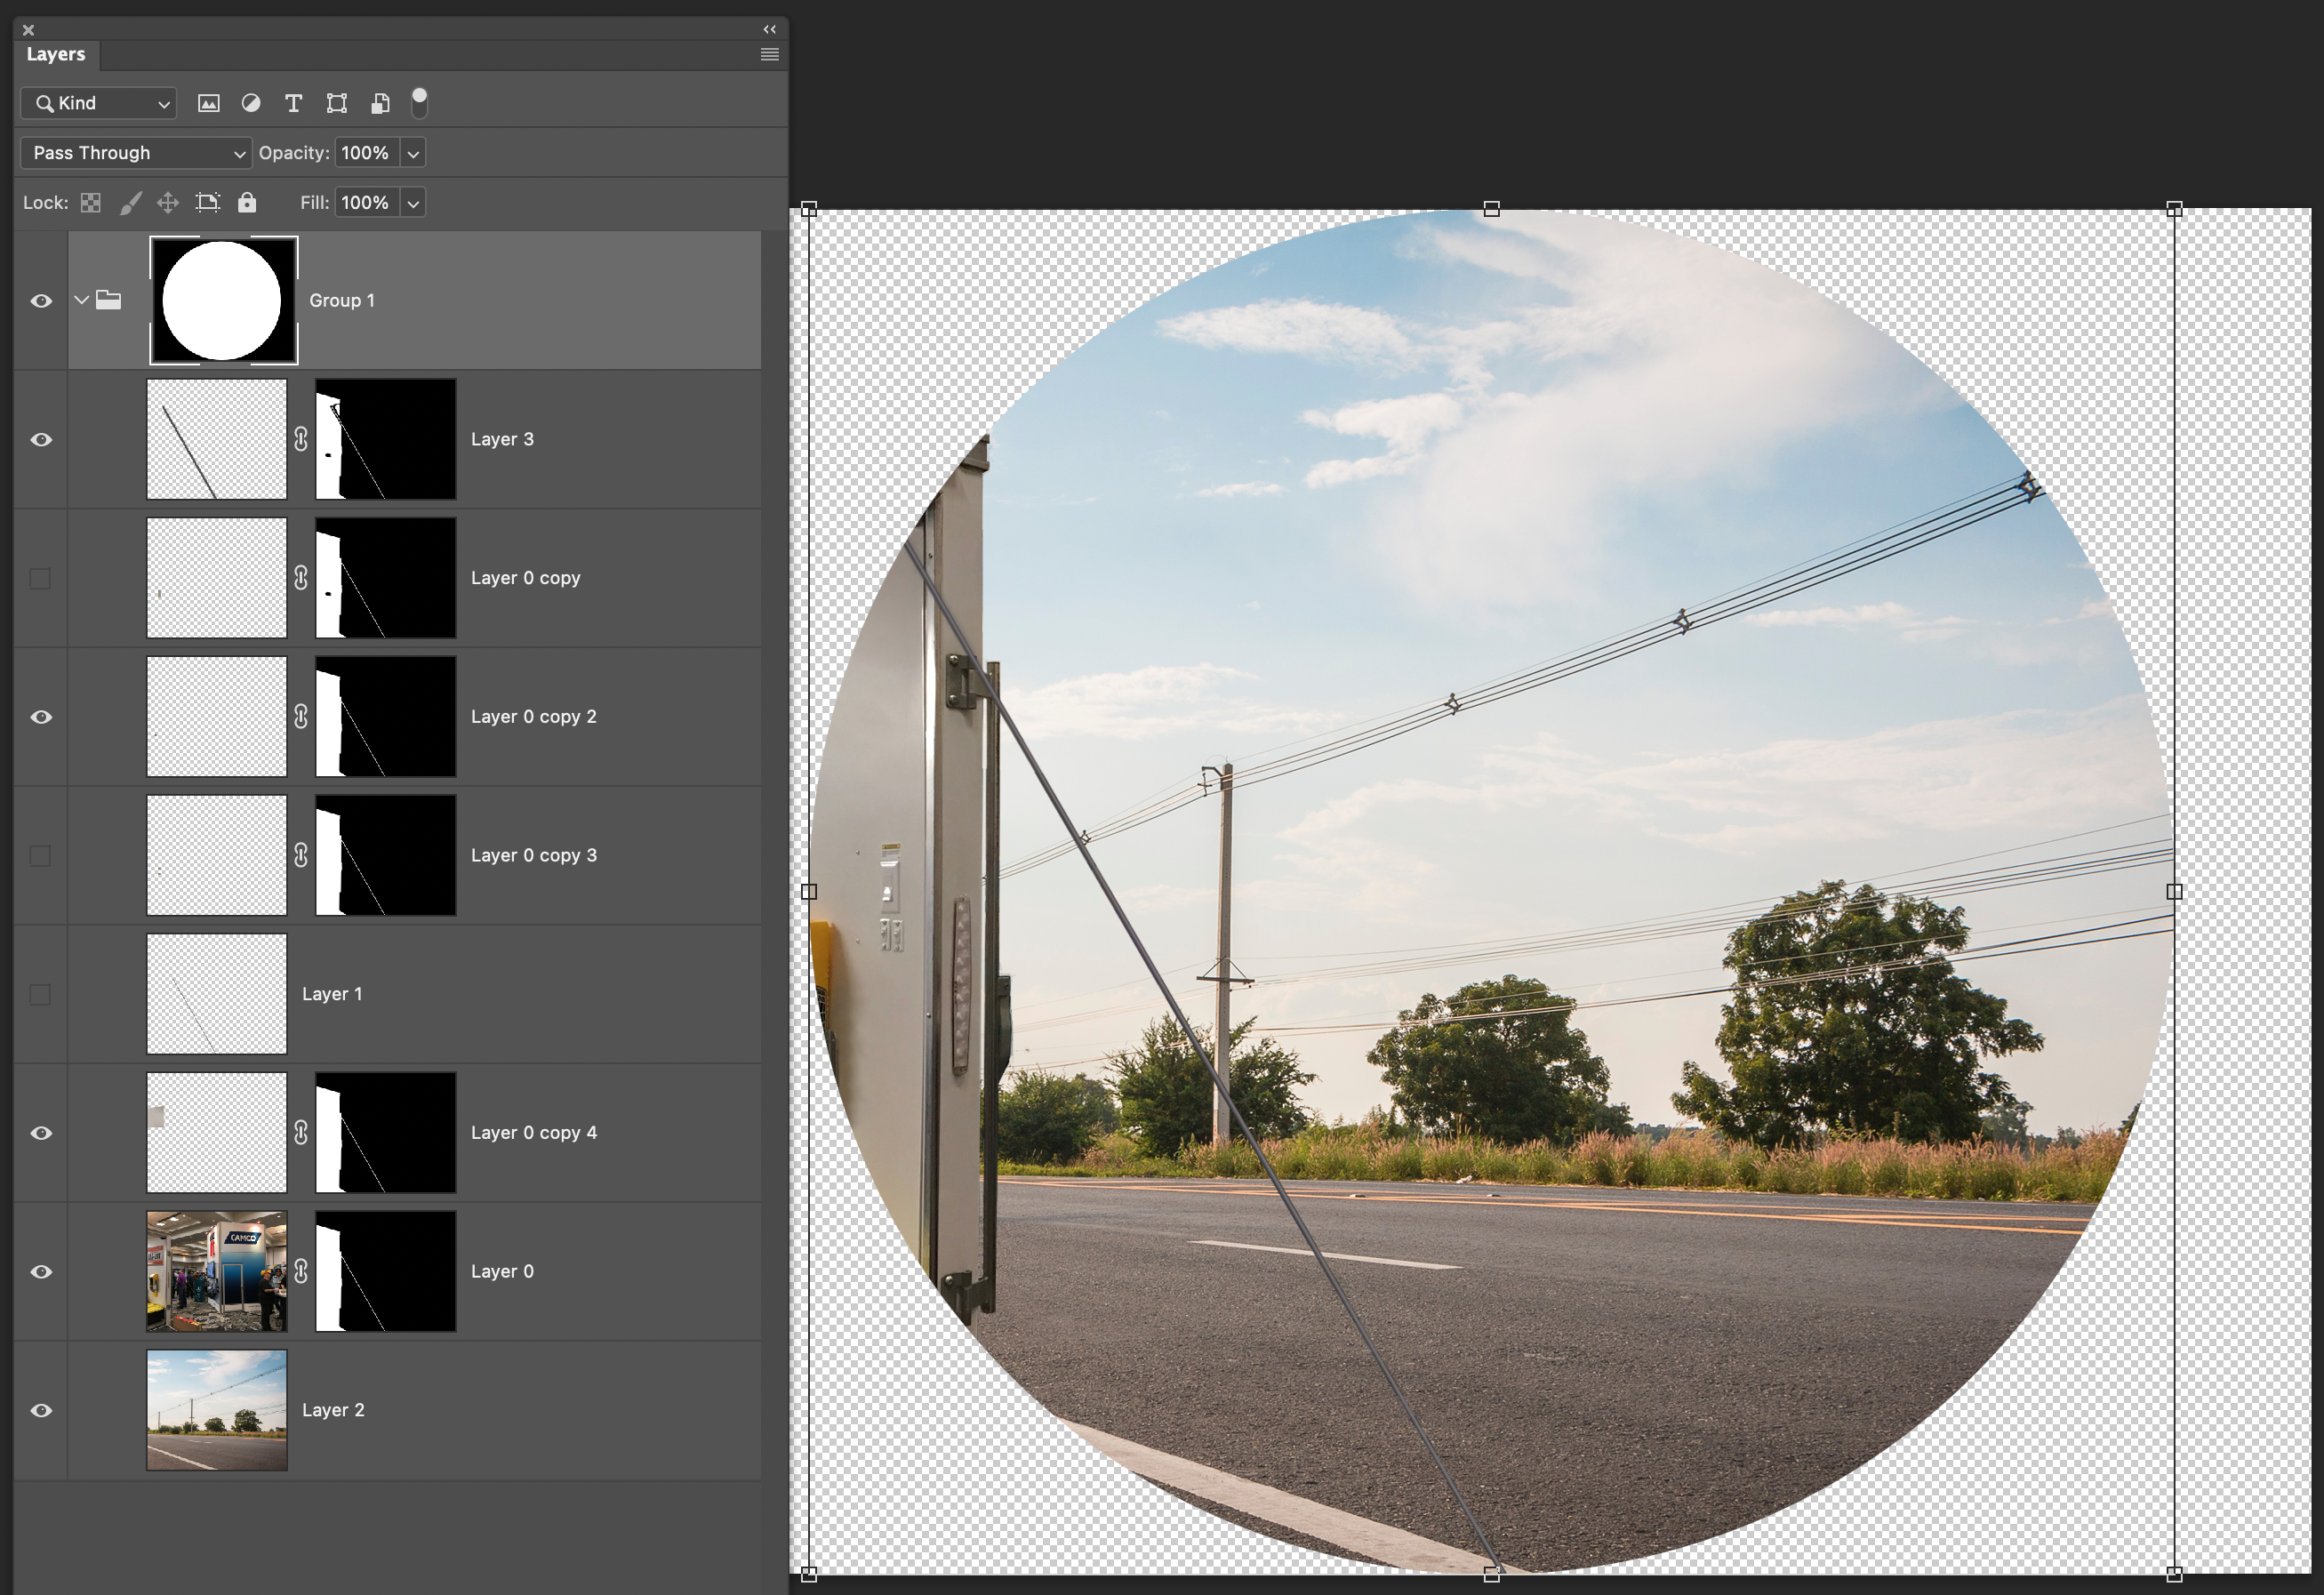The height and width of the screenshot is (1595, 2324).
Task: Open the Opacity slider dropdown arrow
Action: click(x=413, y=153)
